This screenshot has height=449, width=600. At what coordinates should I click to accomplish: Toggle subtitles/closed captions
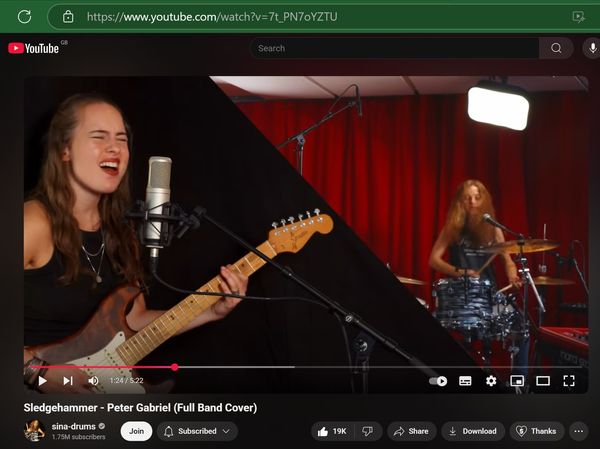coord(465,381)
